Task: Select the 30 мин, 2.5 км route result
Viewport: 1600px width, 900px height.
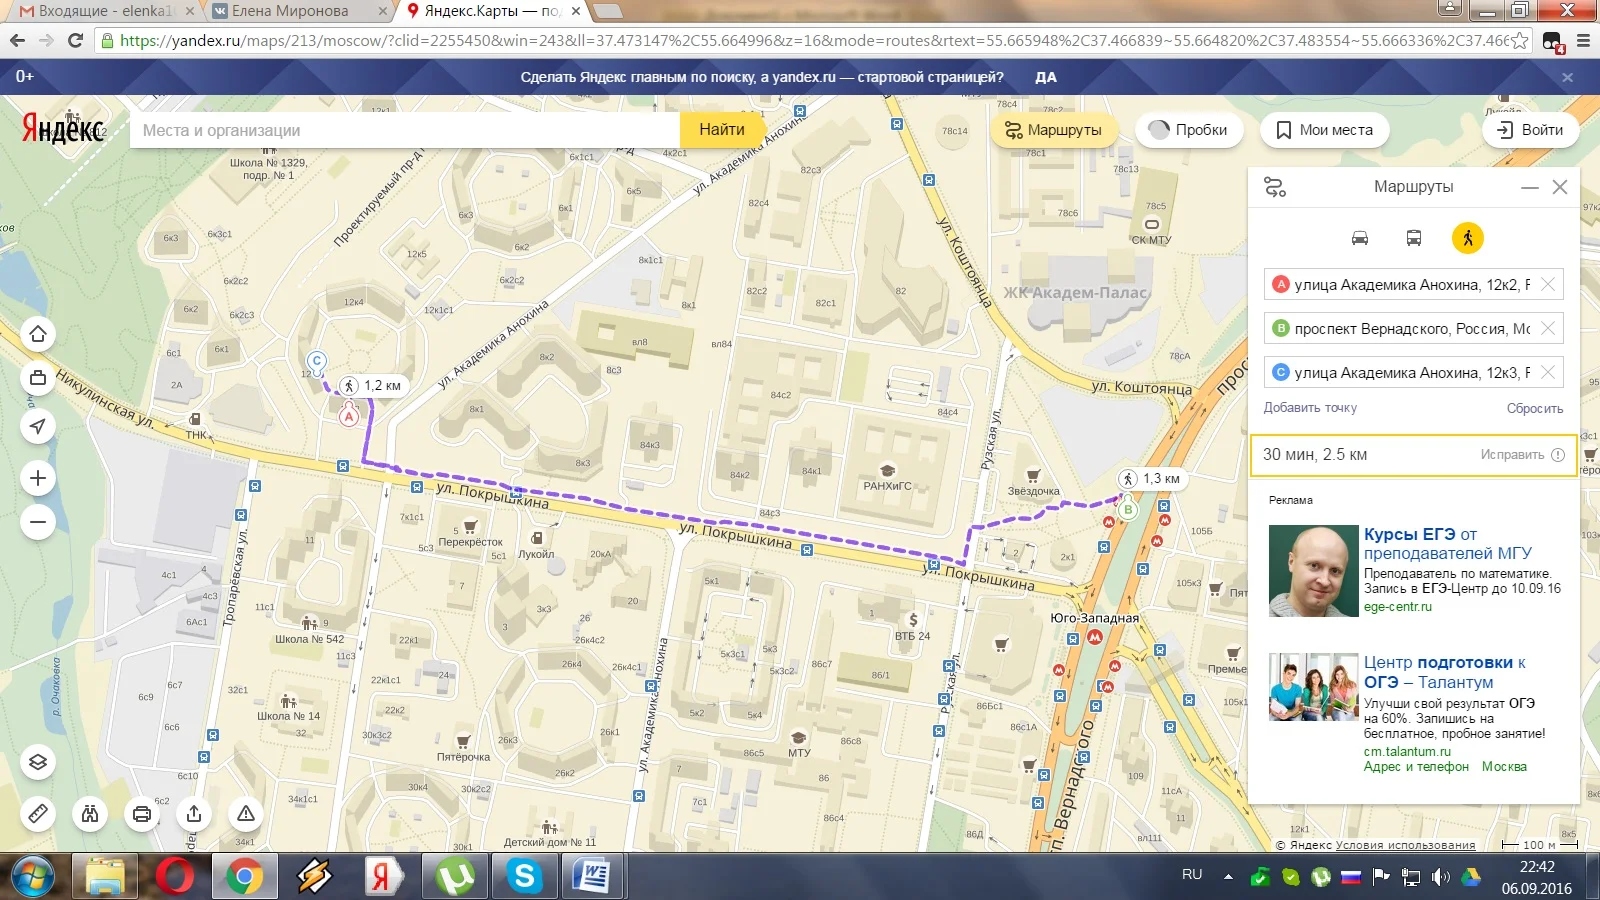Action: 1414,455
